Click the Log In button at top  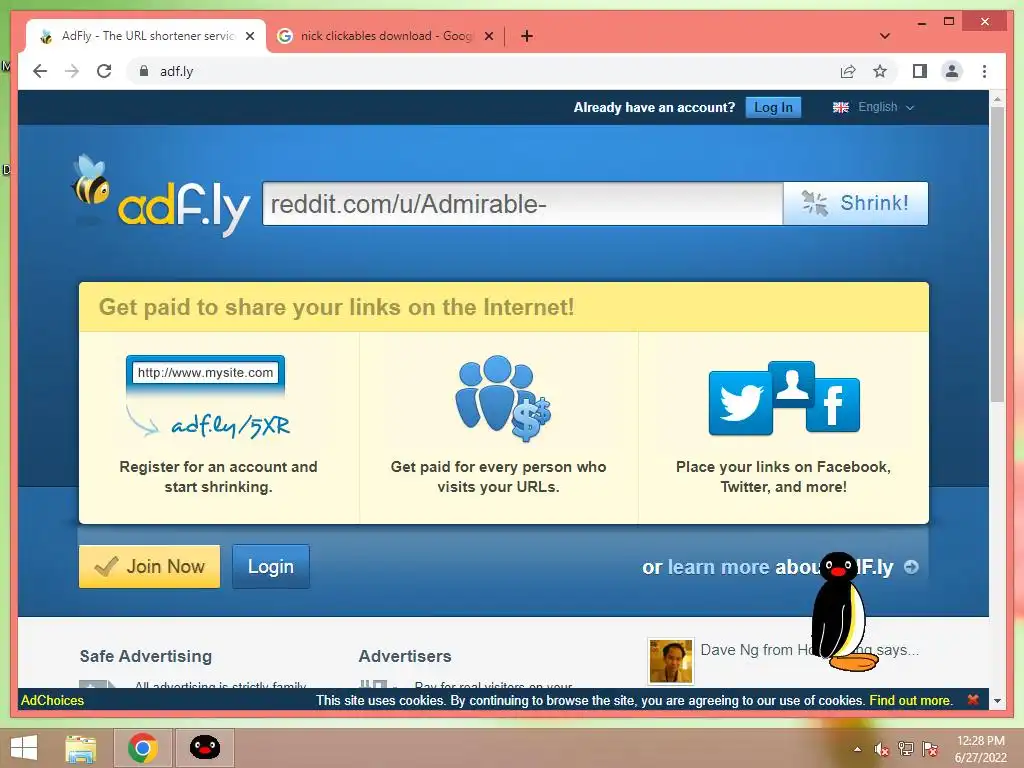tap(773, 107)
